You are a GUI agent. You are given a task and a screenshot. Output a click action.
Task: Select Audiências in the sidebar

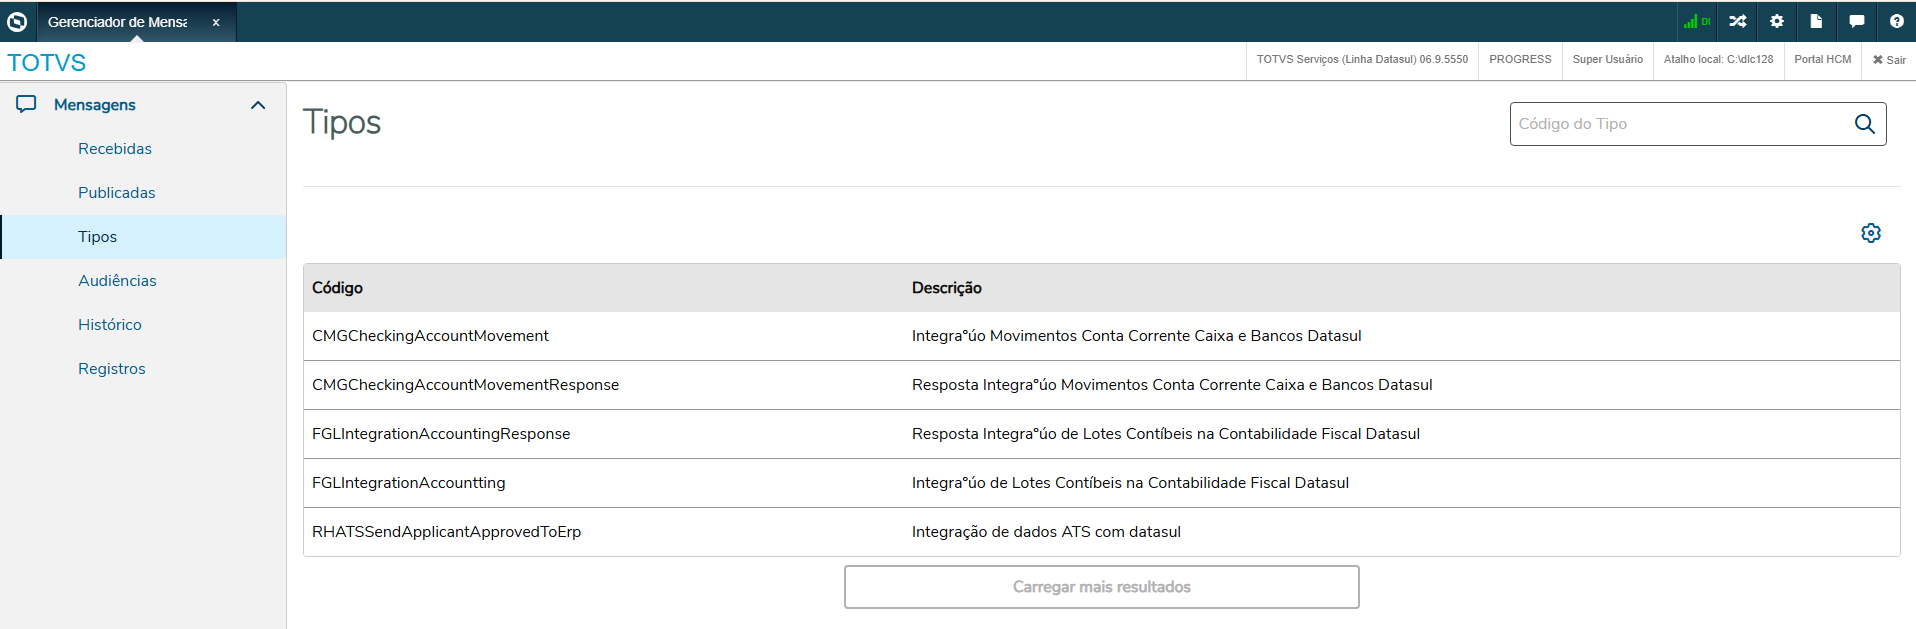pos(117,281)
